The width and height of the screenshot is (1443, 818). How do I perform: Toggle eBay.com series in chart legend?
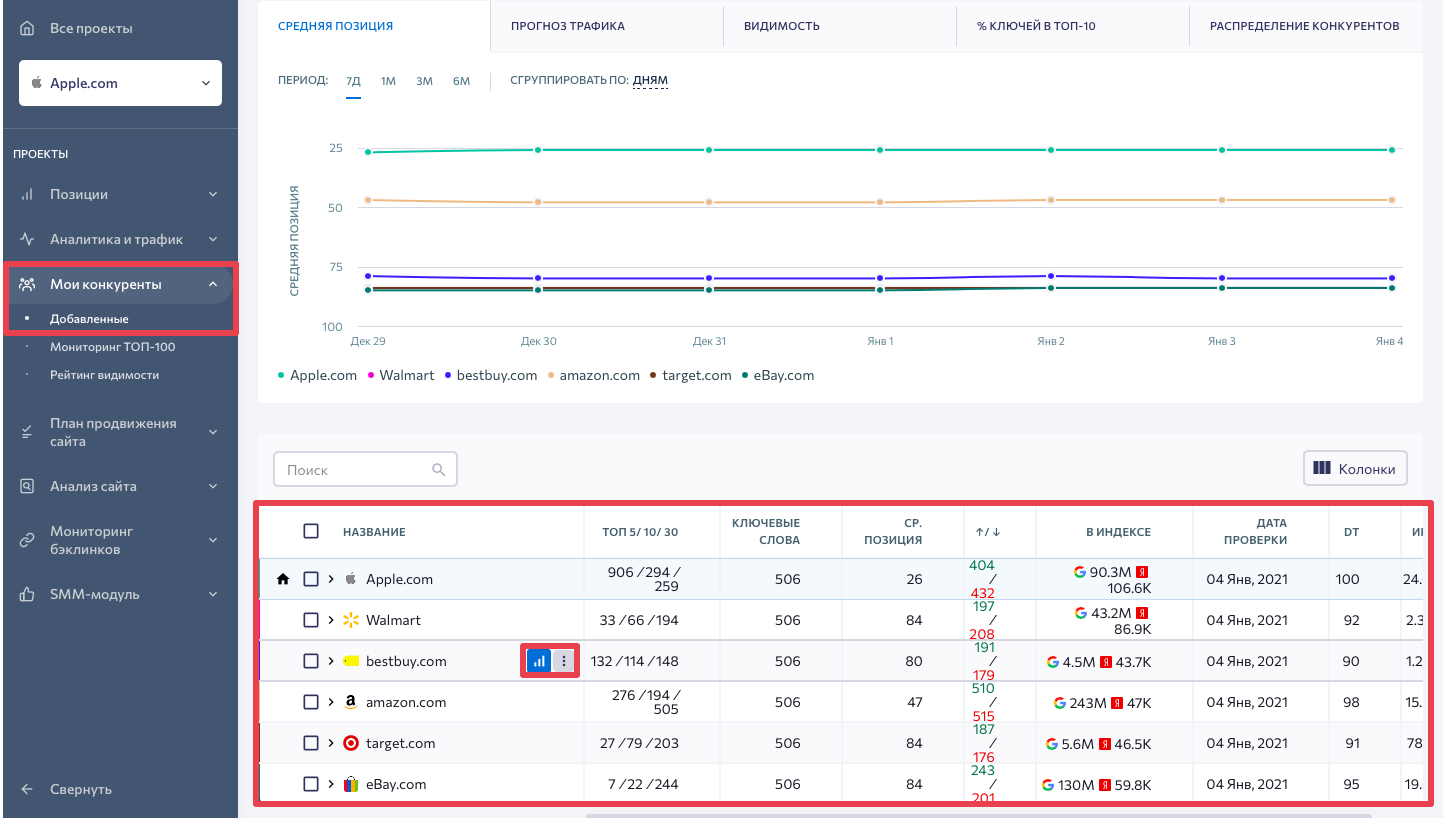click(x=778, y=375)
